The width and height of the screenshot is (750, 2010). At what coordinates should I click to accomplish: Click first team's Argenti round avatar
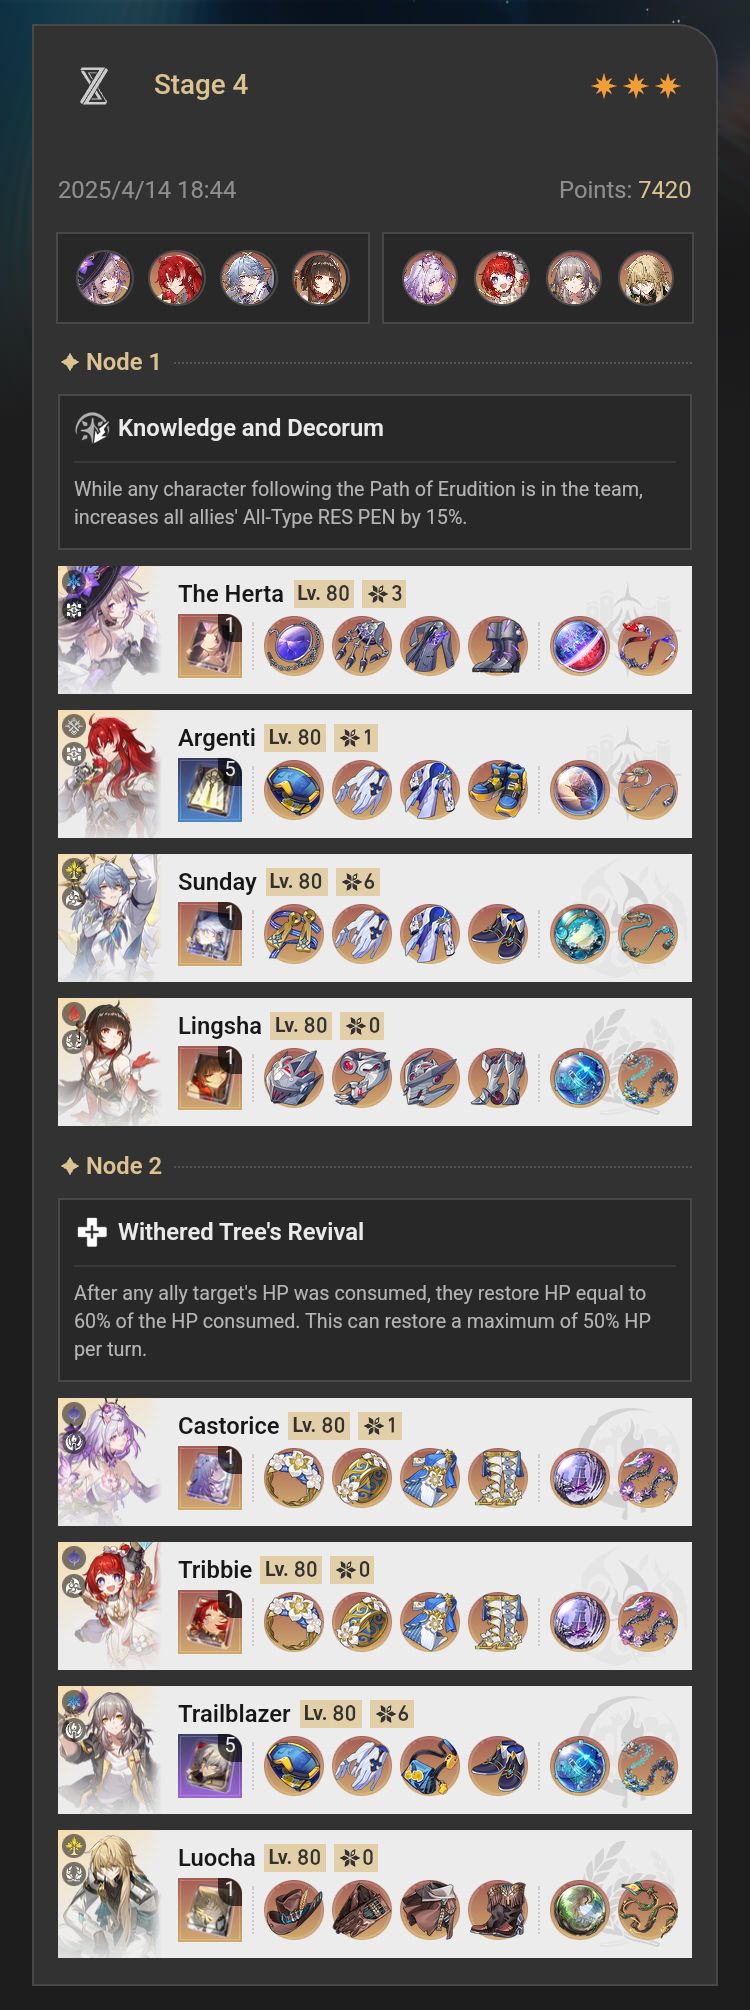177,278
